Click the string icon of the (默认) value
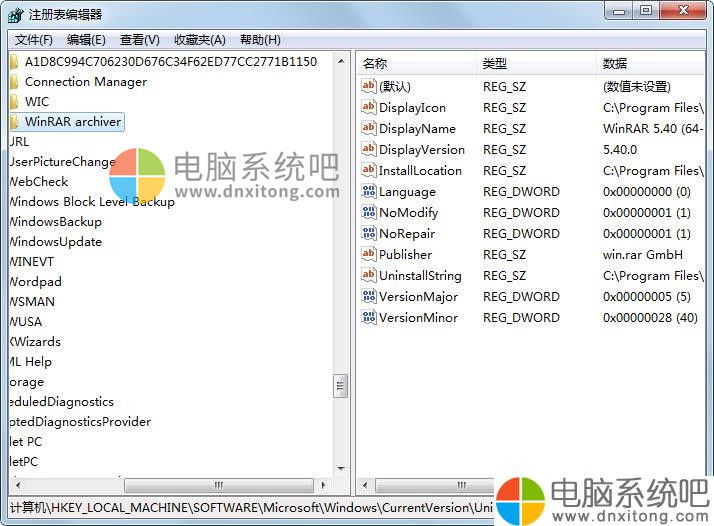 pos(368,86)
